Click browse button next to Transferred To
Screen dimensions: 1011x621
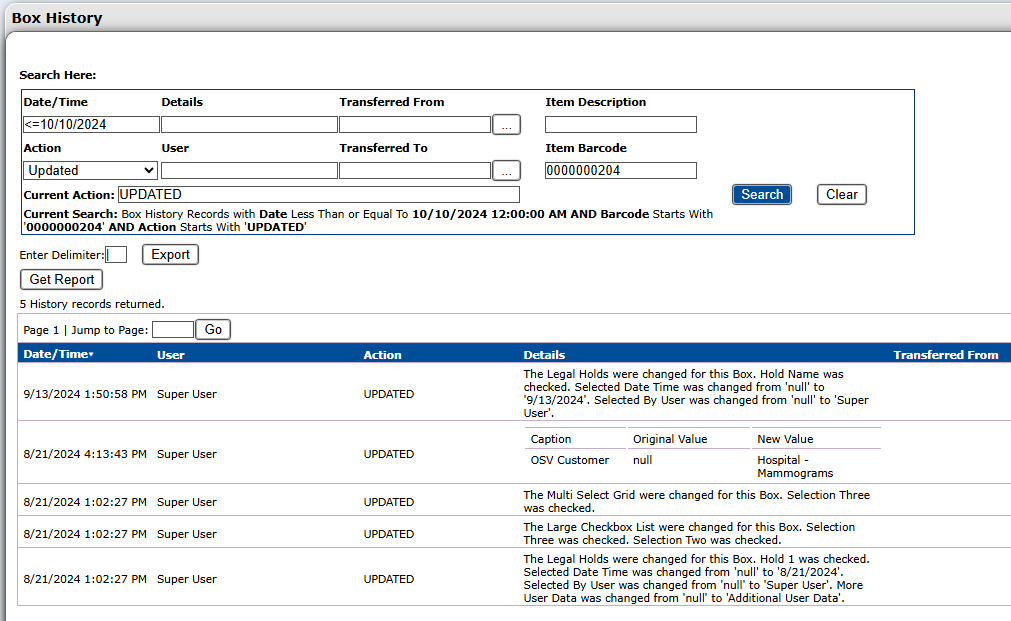tap(507, 171)
